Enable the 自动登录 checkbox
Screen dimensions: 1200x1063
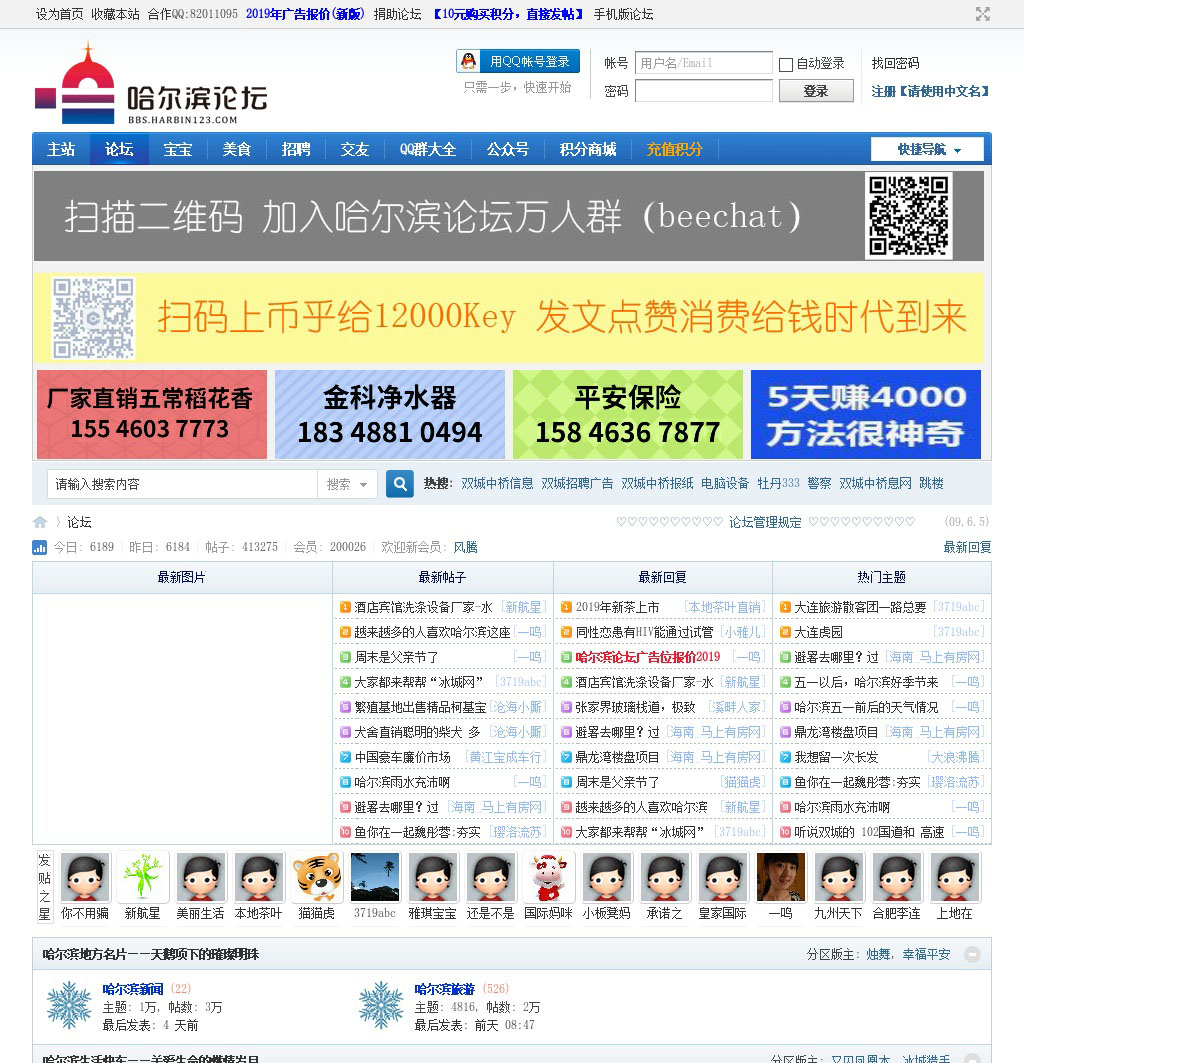(x=786, y=65)
